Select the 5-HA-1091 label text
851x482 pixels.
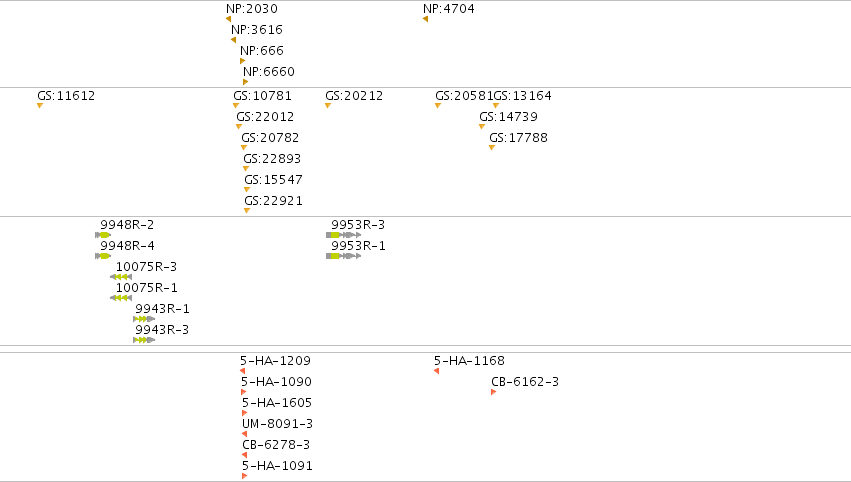point(277,466)
